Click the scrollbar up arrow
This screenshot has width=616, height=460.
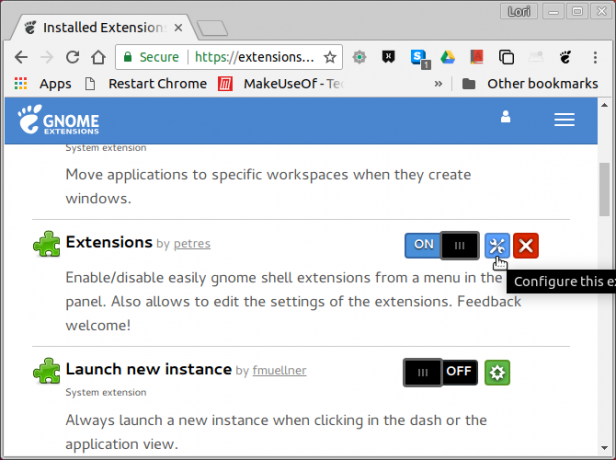(x=604, y=105)
